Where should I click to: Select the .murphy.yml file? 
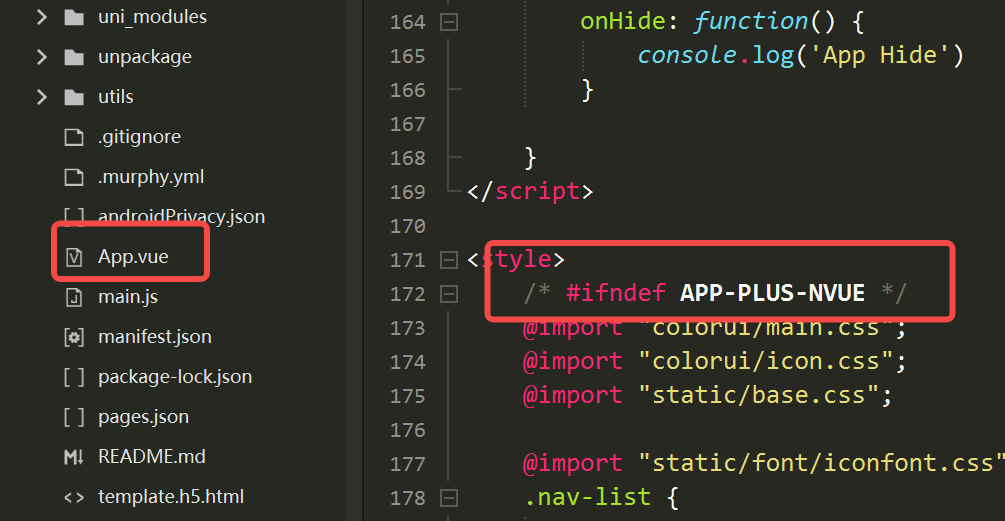pyautogui.click(x=150, y=177)
